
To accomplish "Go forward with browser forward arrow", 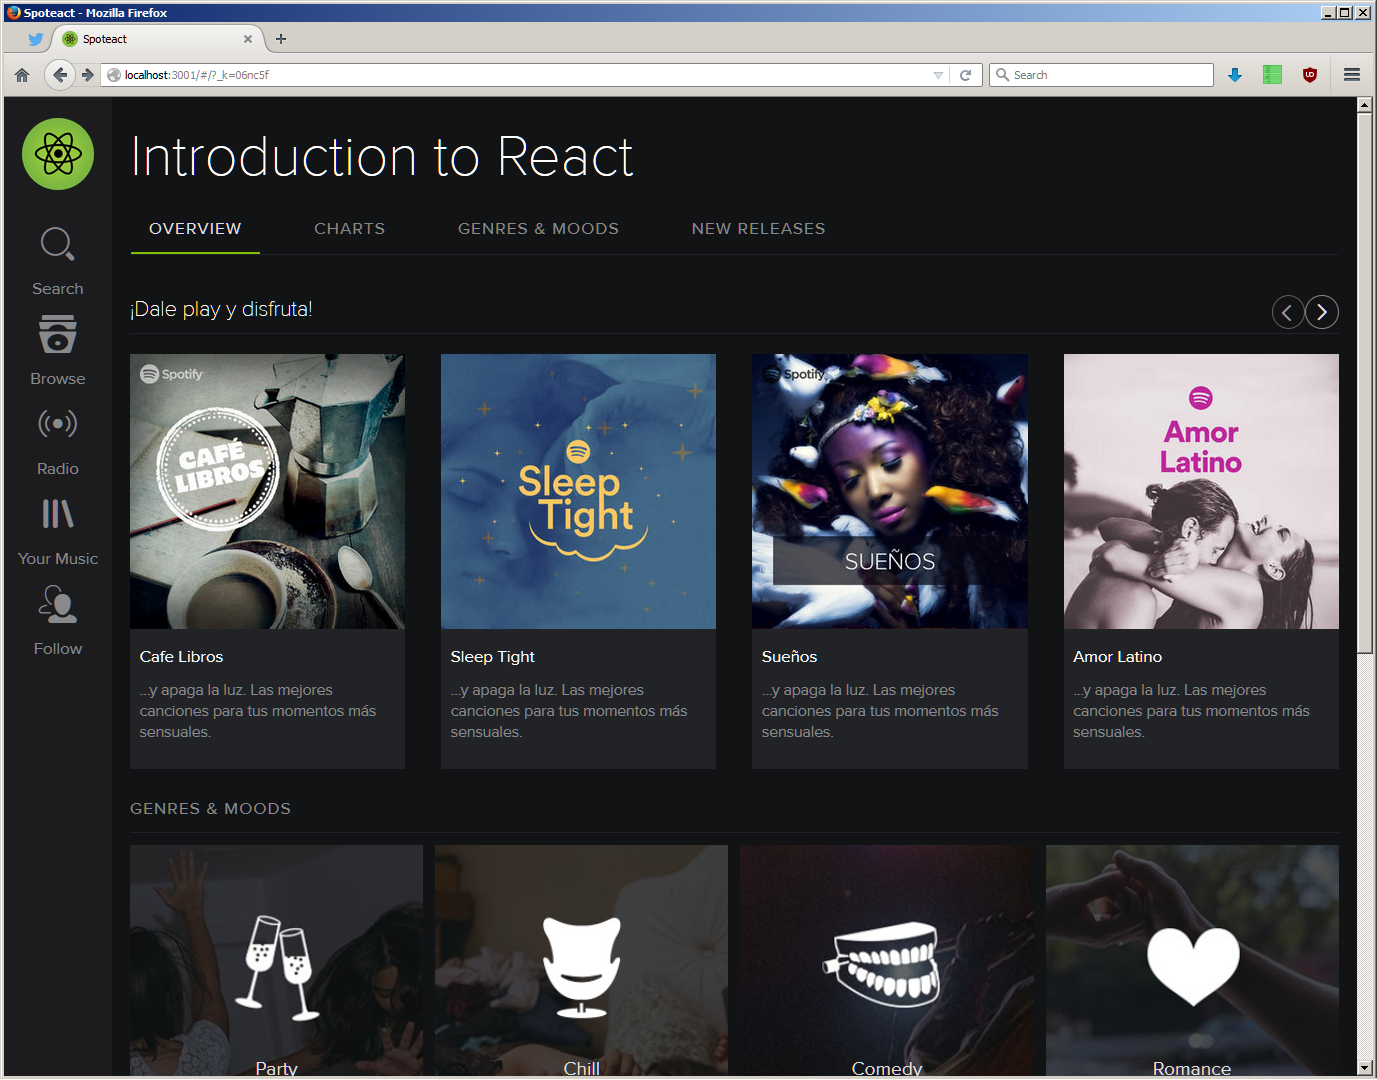I will pos(88,75).
